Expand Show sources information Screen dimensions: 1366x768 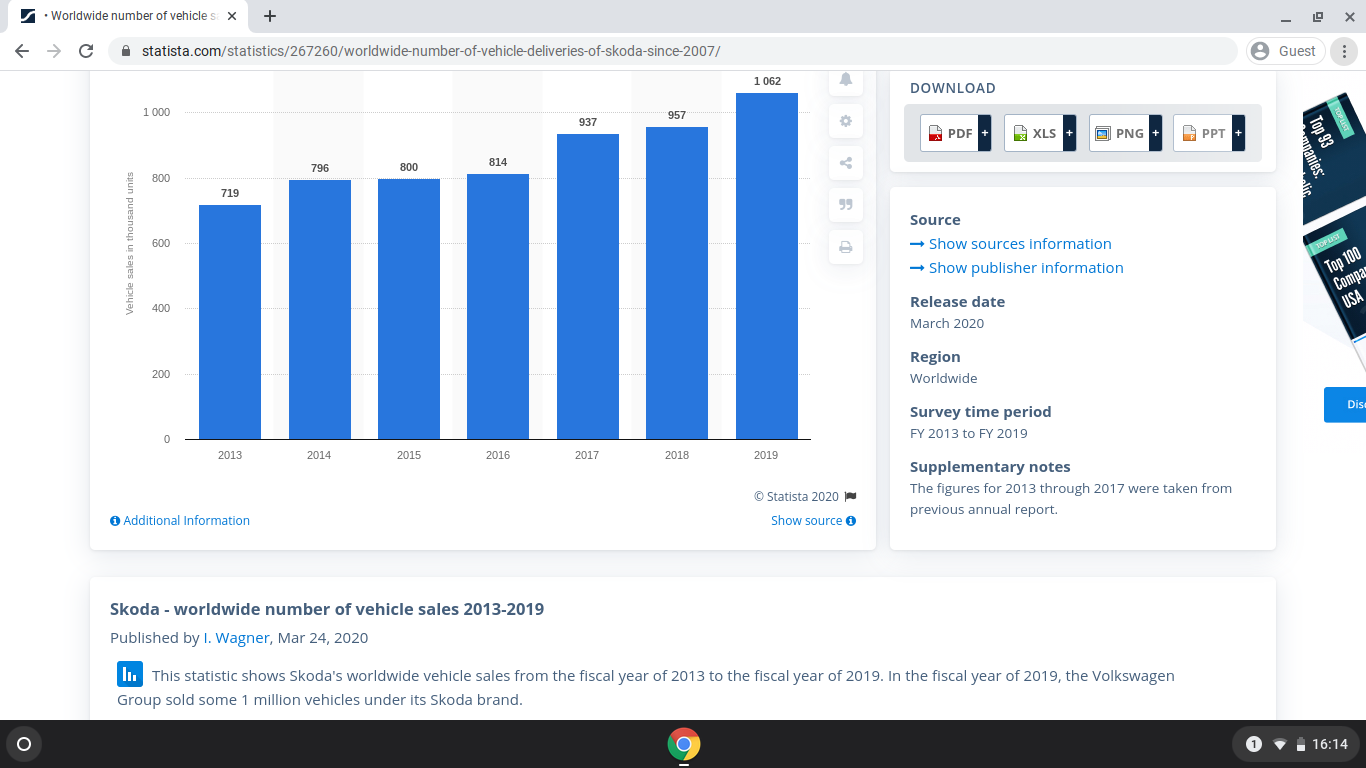(1011, 244)
